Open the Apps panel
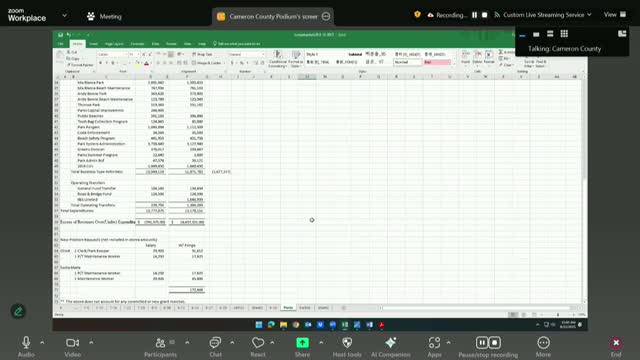The width and height of the screenshot is (640, 360). [434, 347]
